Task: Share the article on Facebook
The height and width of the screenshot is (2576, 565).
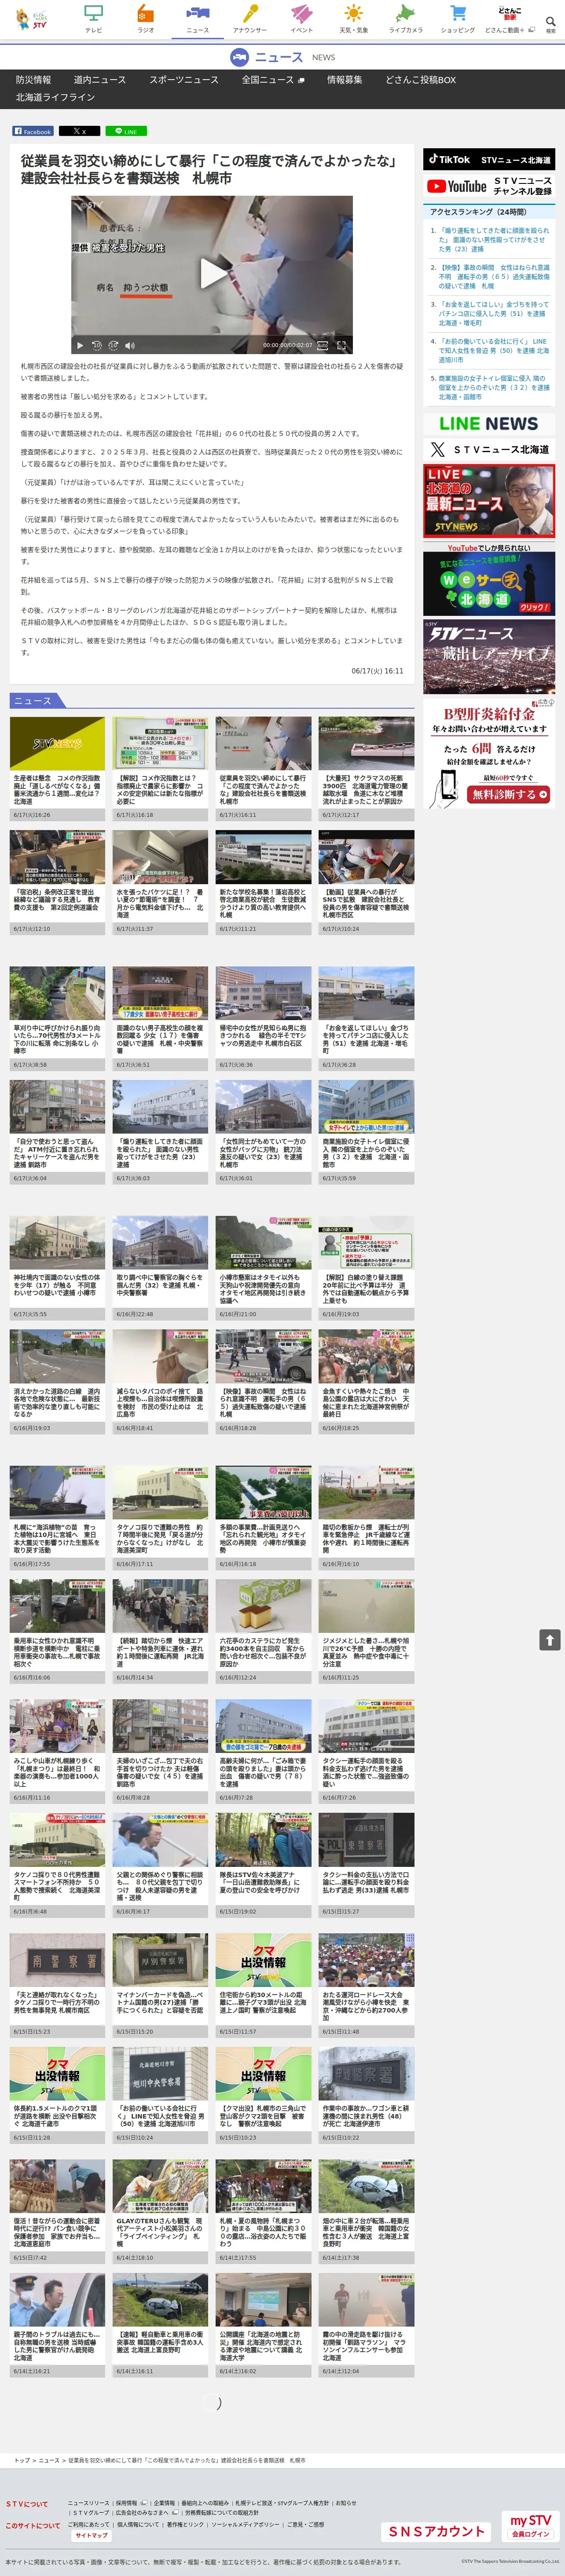Action: 32,131
